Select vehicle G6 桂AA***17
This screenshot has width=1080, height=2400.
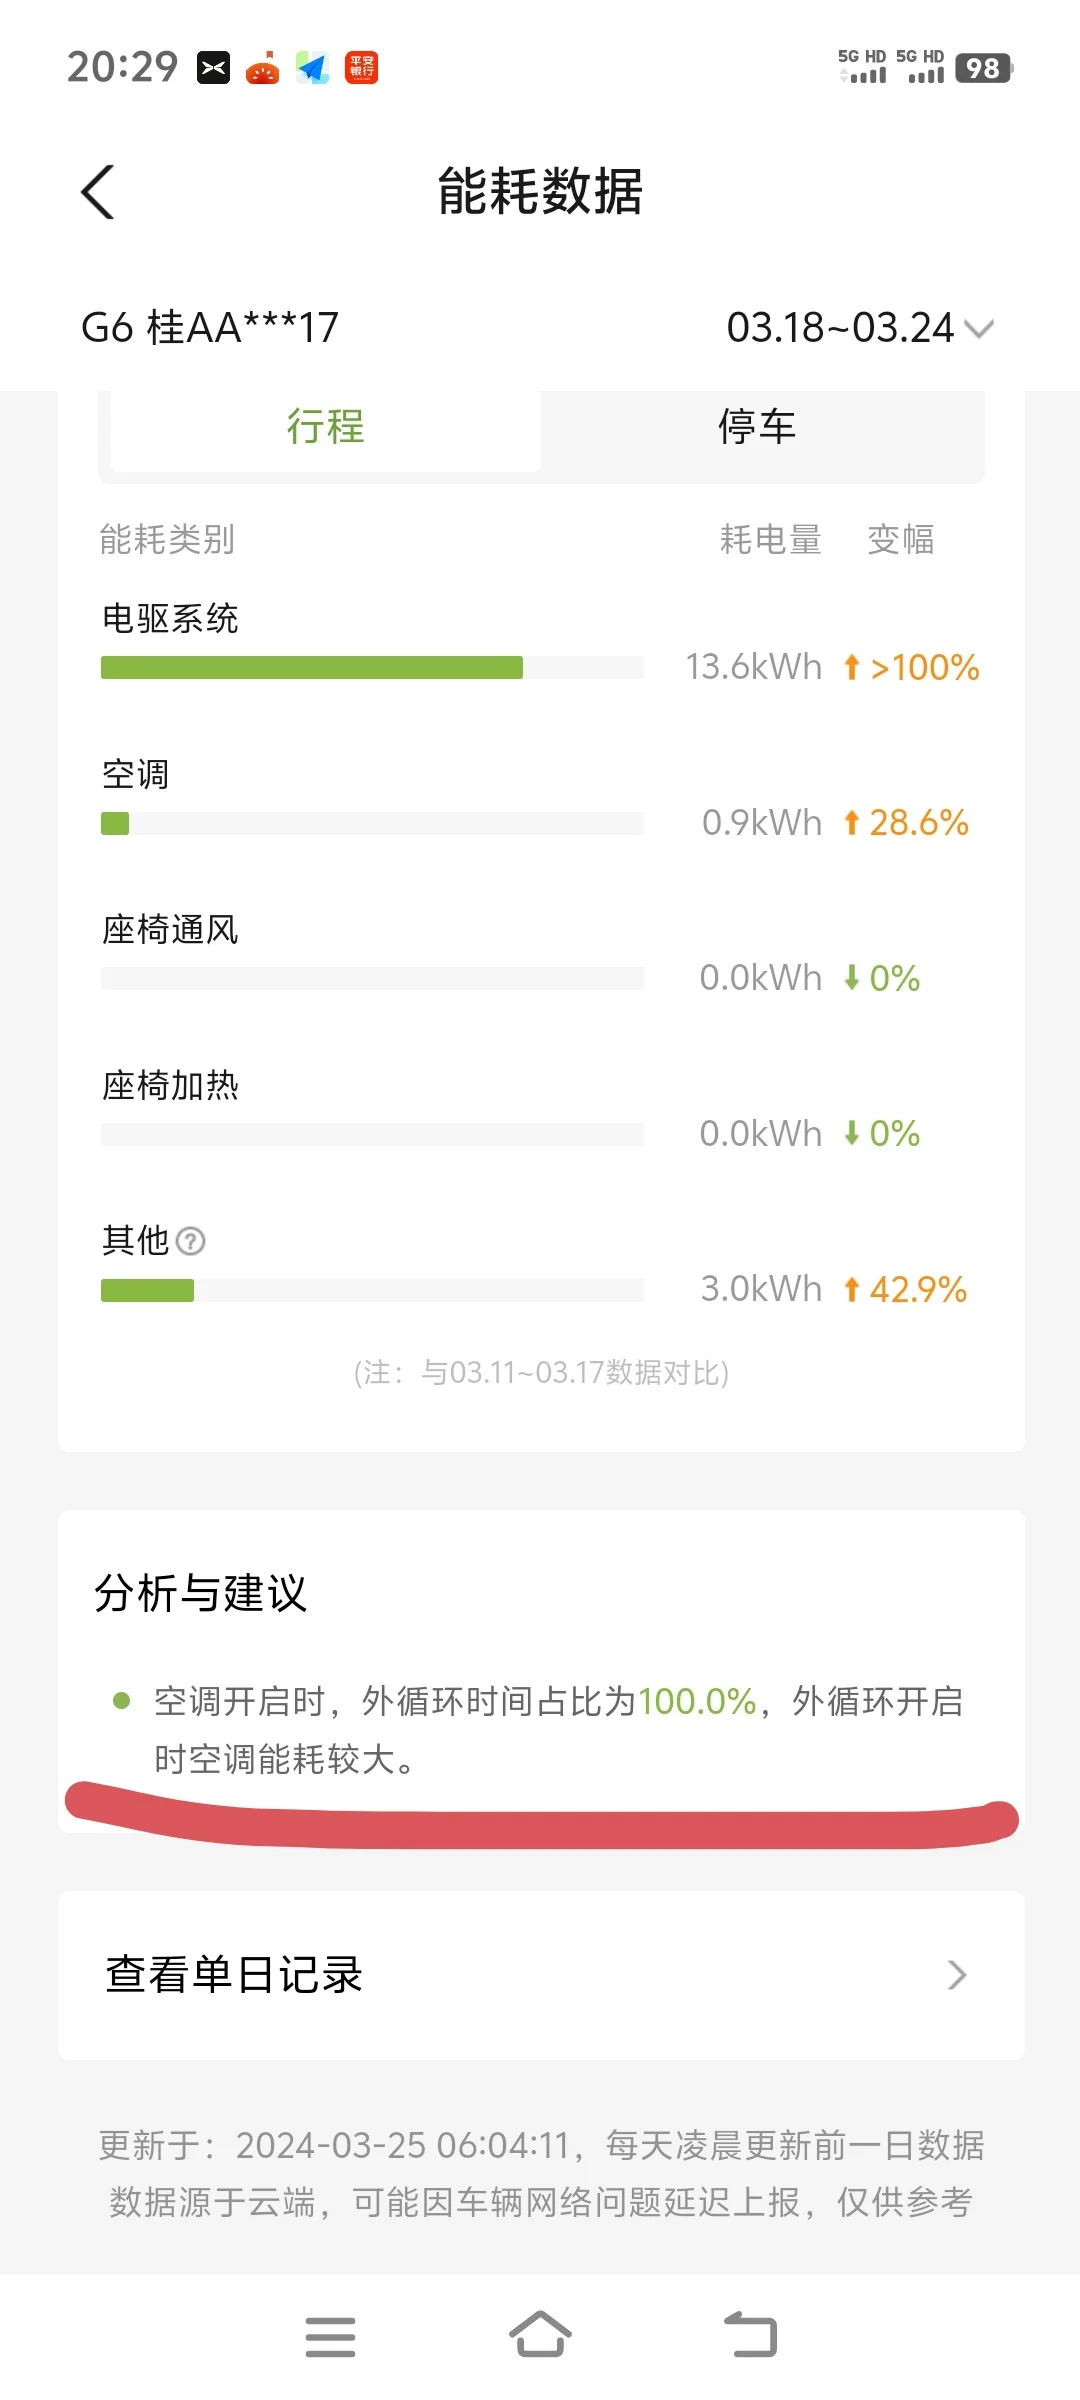(210, 328)
